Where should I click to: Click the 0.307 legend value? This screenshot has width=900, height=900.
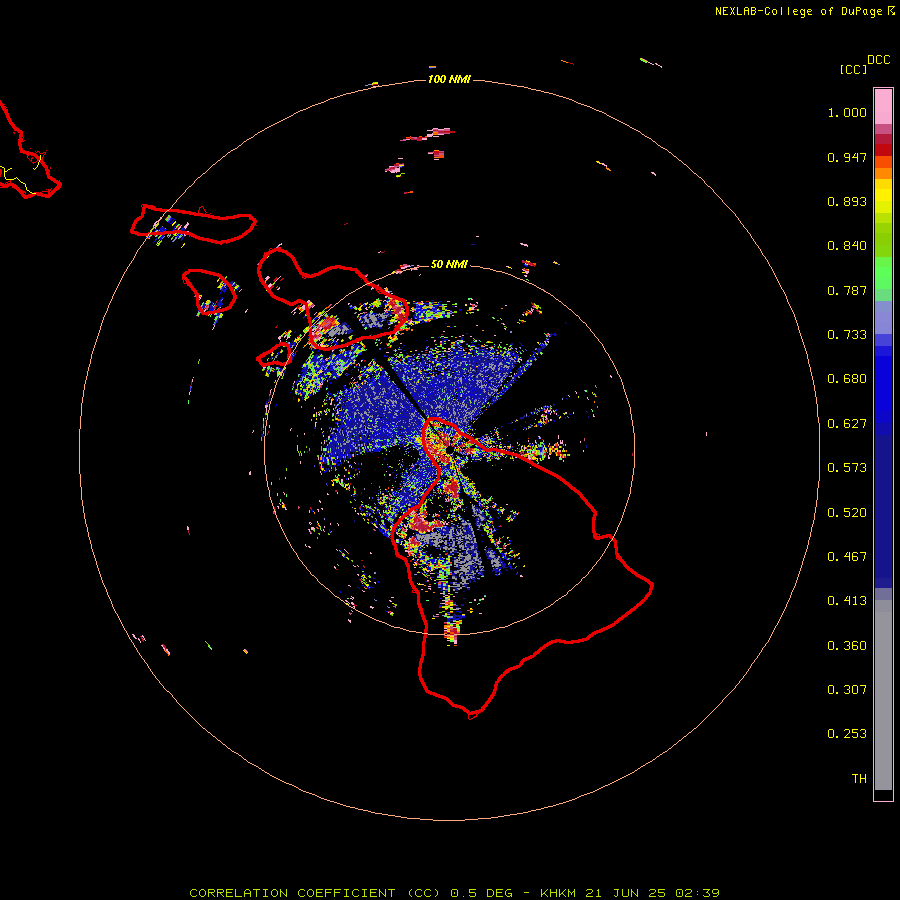click(847, 690)
